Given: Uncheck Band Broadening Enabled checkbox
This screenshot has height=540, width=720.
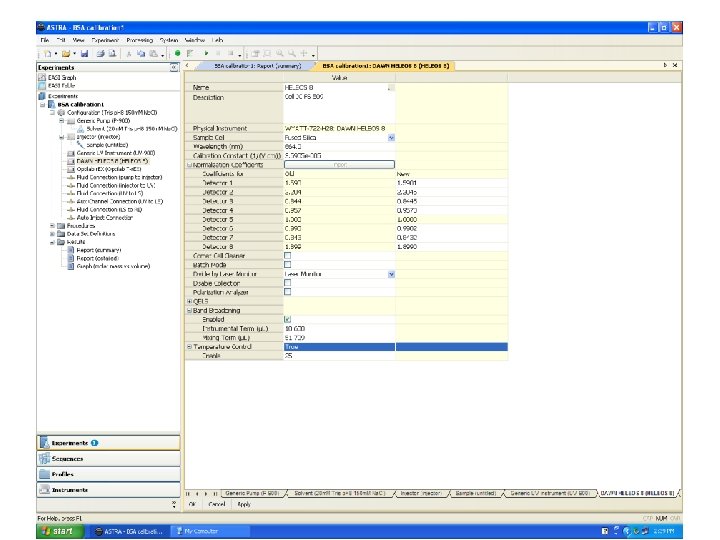Looking at the screenshot, I should pyautogui.click(x=288, y=319).
